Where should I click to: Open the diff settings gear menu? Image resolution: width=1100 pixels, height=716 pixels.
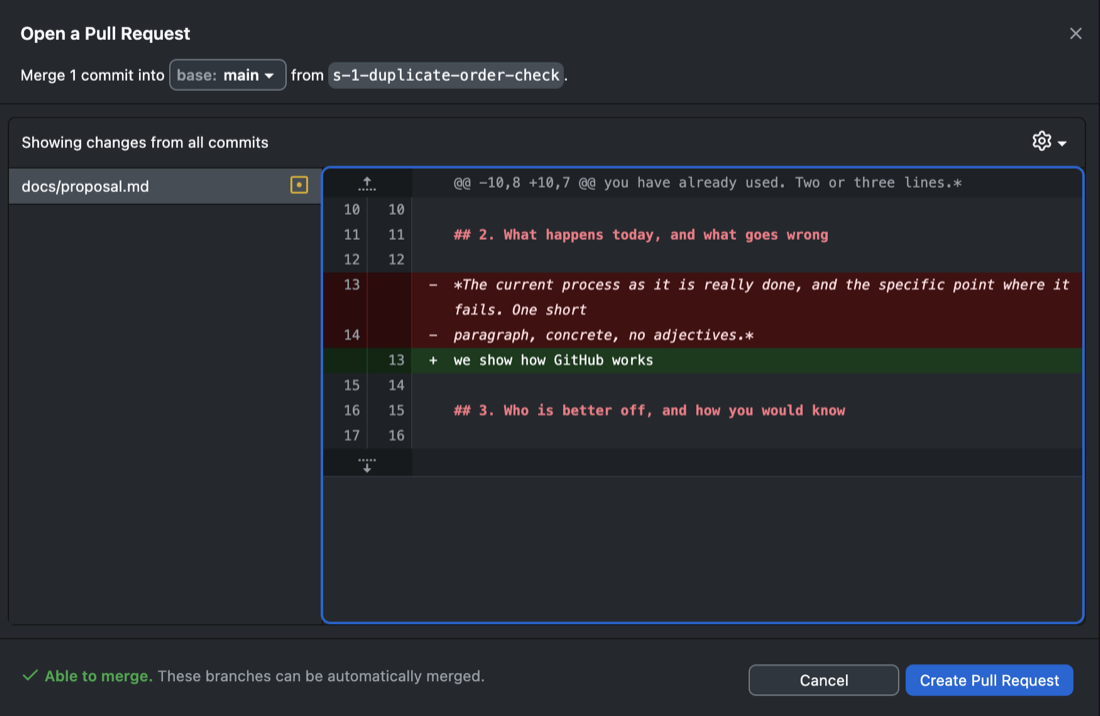point(1049,142)
